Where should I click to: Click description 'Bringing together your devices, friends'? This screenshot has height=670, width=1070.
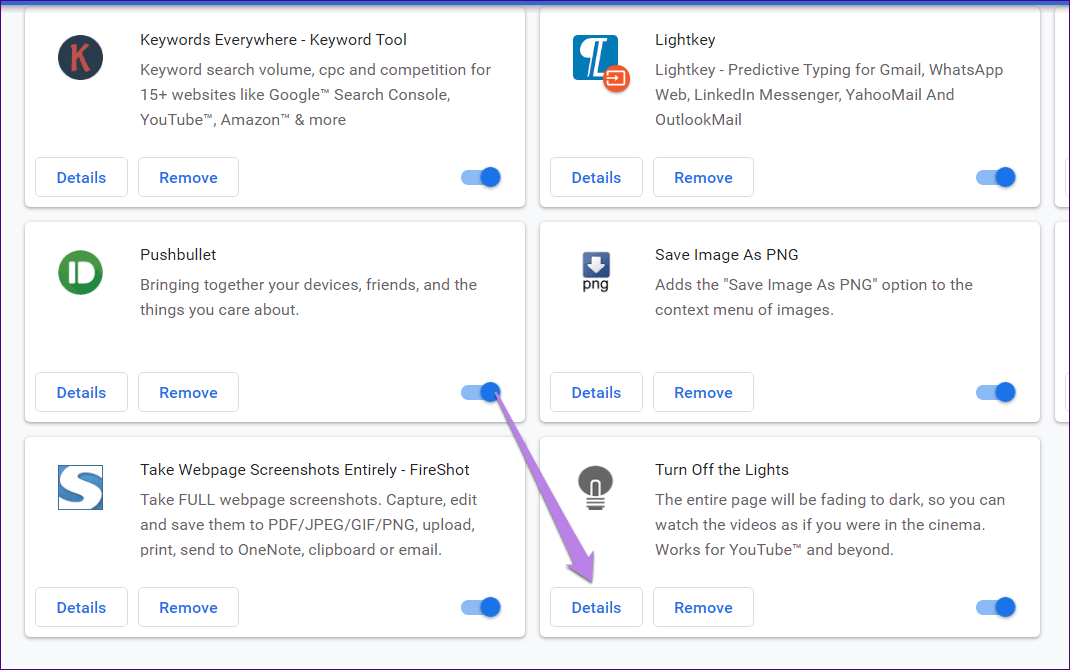(x=308, y=297)
